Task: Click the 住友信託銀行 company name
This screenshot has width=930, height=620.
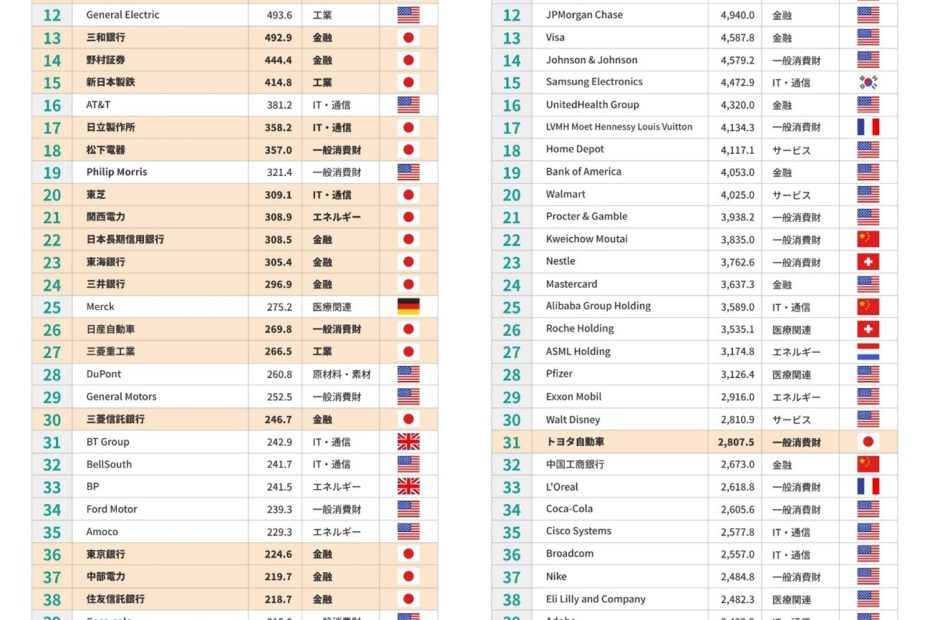Action: pyautogui.click(x=115, y=599)
